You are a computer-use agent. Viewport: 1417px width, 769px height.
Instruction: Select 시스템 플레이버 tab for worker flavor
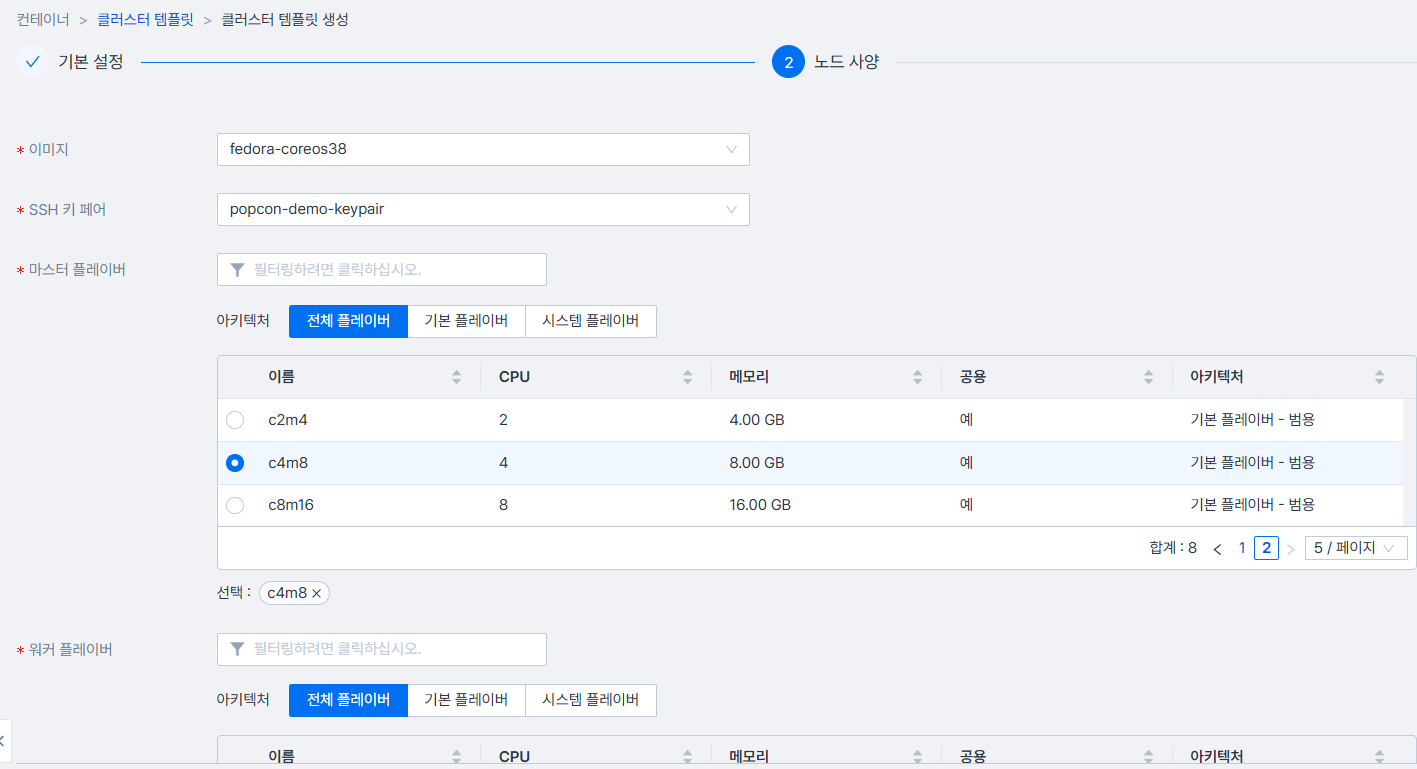[590, 700]
